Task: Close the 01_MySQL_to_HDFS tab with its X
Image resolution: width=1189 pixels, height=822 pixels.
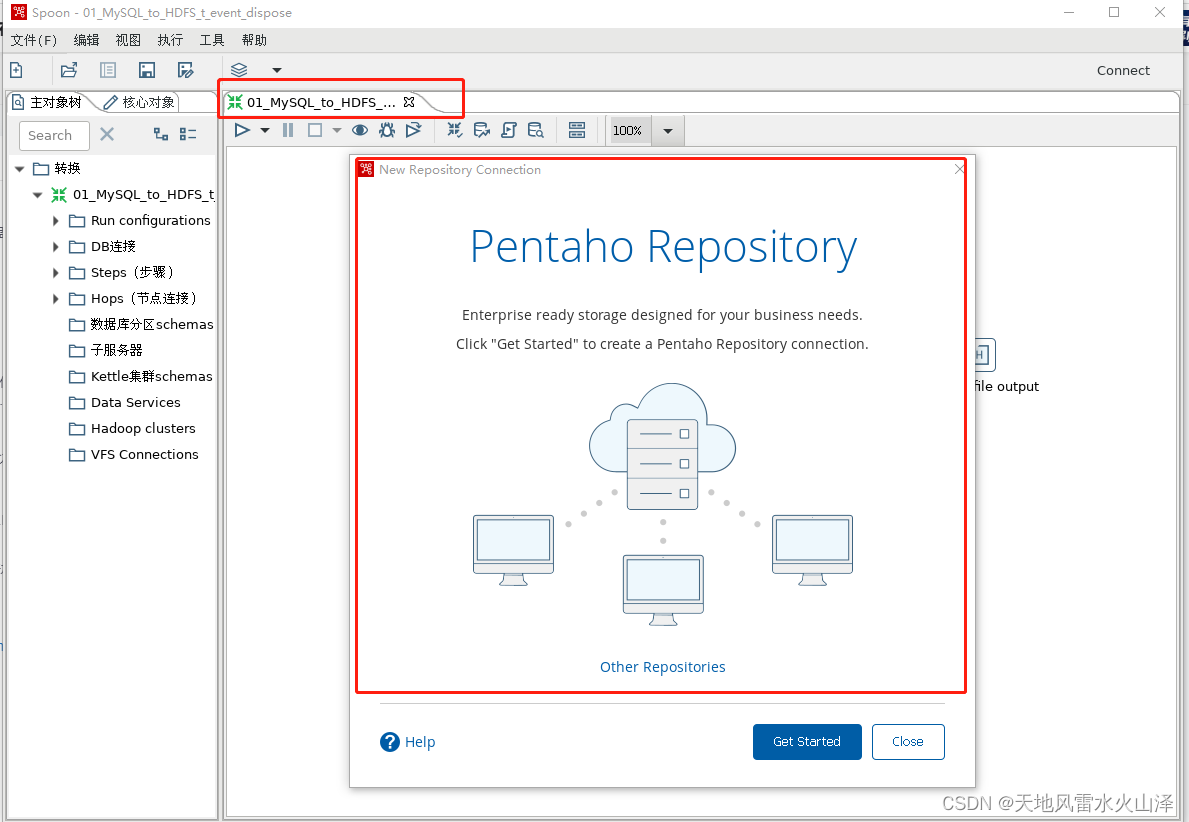Action: tap(409, 102)
